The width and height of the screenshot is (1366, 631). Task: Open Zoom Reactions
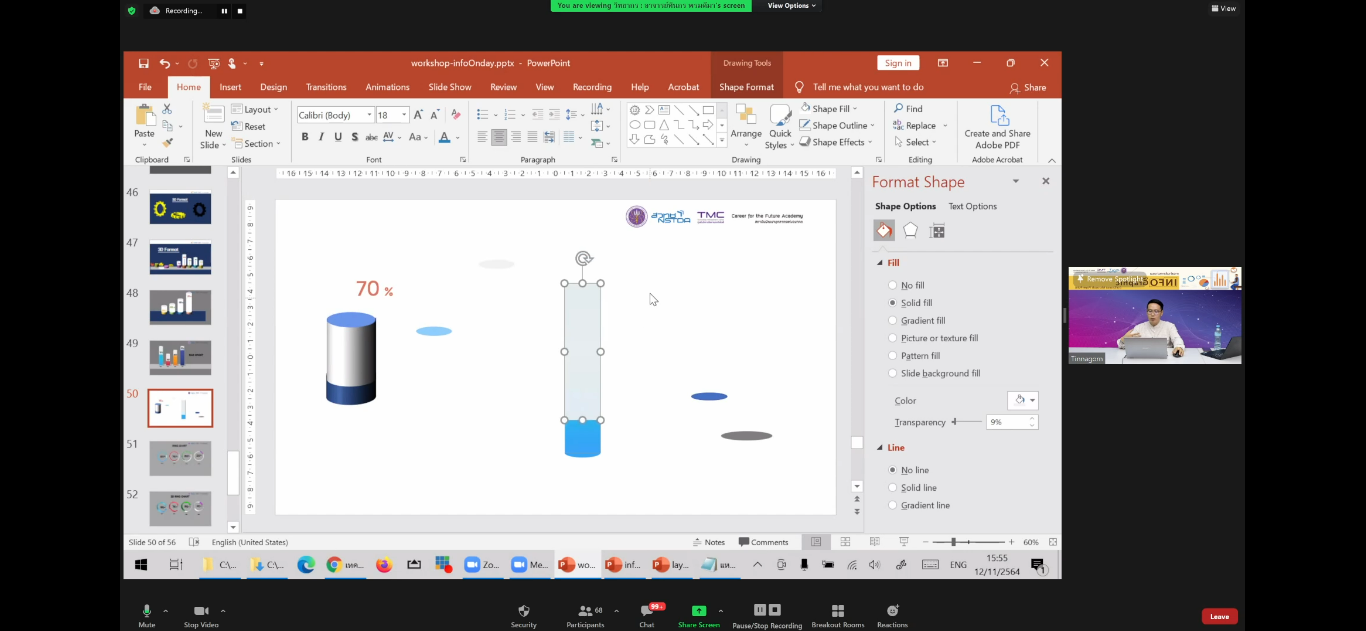(x=892, y=615)
